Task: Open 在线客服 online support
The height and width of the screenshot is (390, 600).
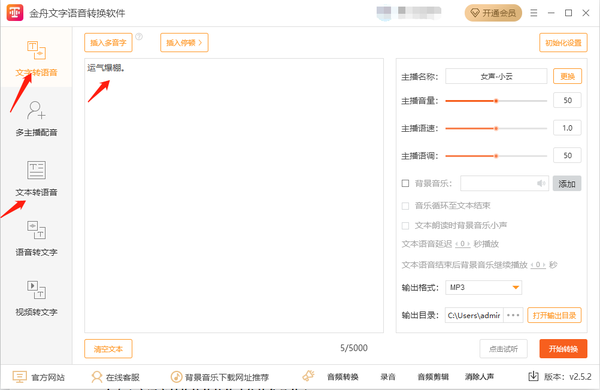Action: (x=115, y=377)
